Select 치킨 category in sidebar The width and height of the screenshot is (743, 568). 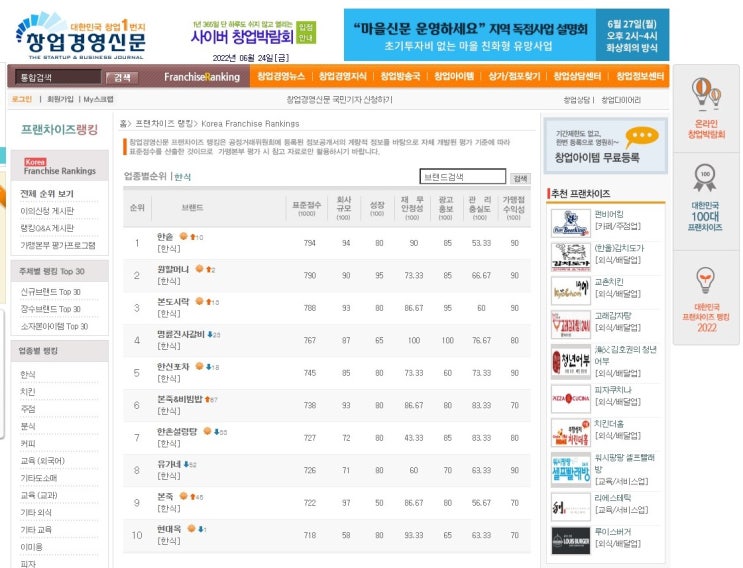(28, 392)
